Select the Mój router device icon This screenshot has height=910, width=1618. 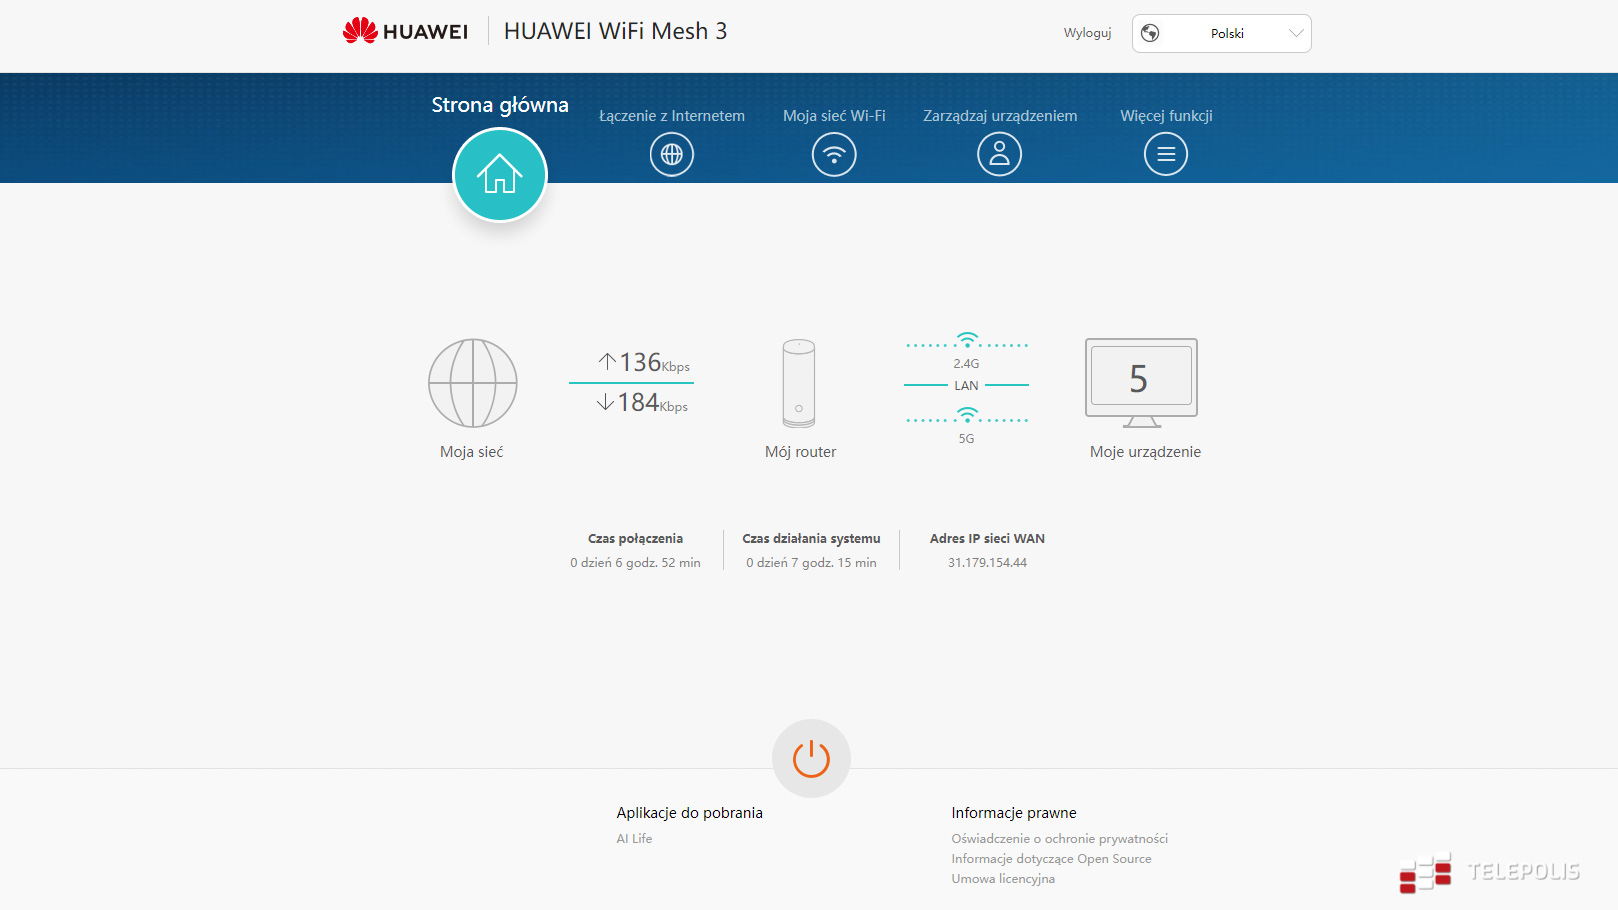pos(799,383)
